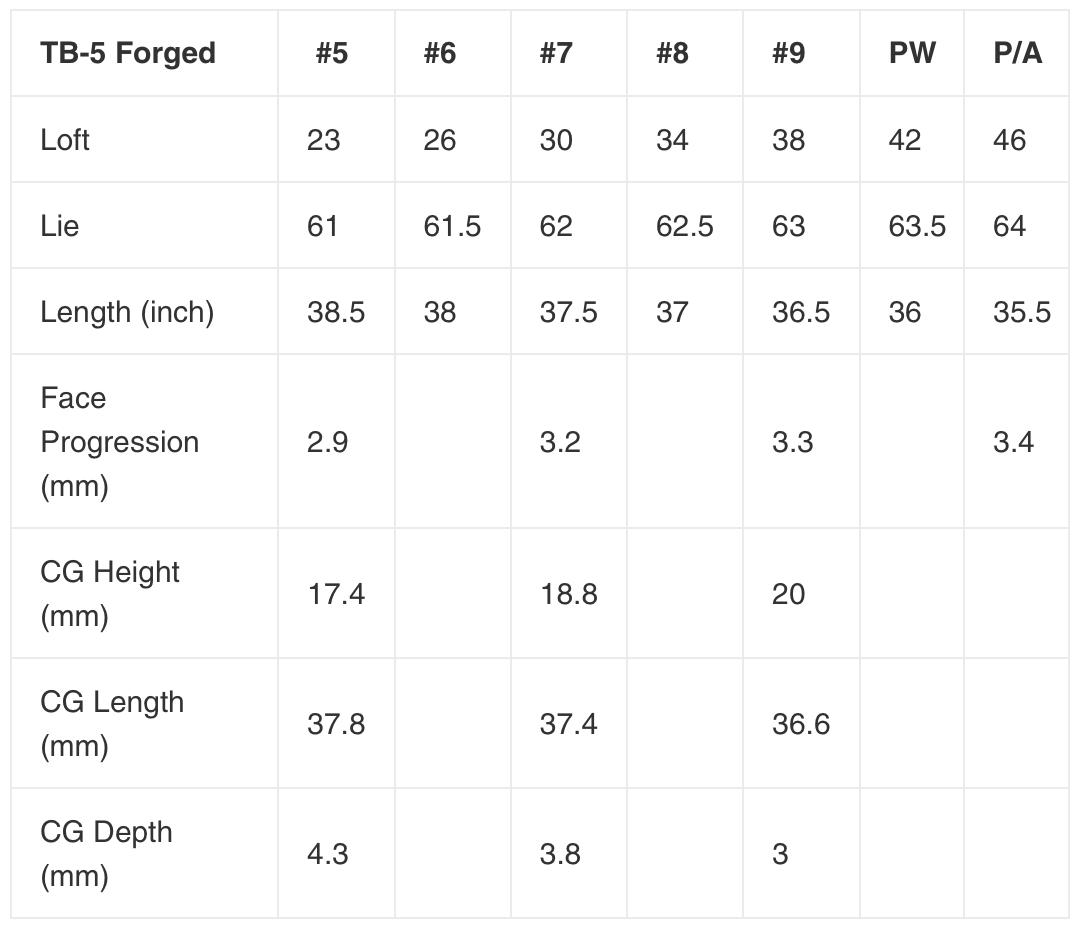Select the Loft row label
The width and height of the screenshot is (1080, 928).
coord(65,140)
